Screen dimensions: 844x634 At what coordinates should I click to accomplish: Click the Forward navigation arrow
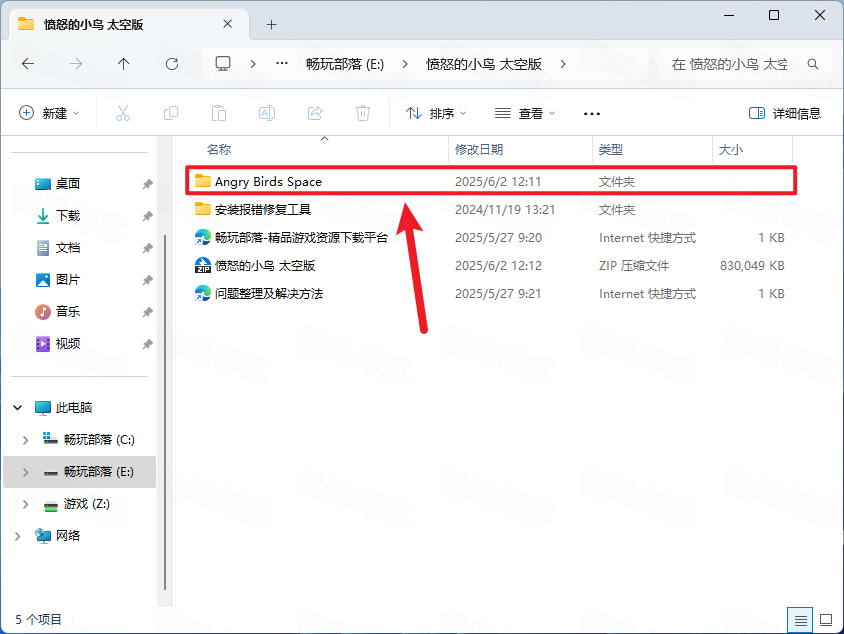point(76,64)
